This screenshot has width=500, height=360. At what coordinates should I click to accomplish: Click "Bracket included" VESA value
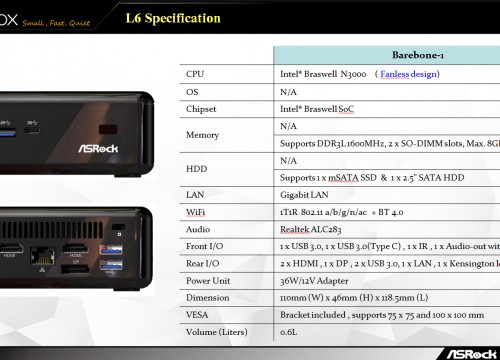(382, 315)
